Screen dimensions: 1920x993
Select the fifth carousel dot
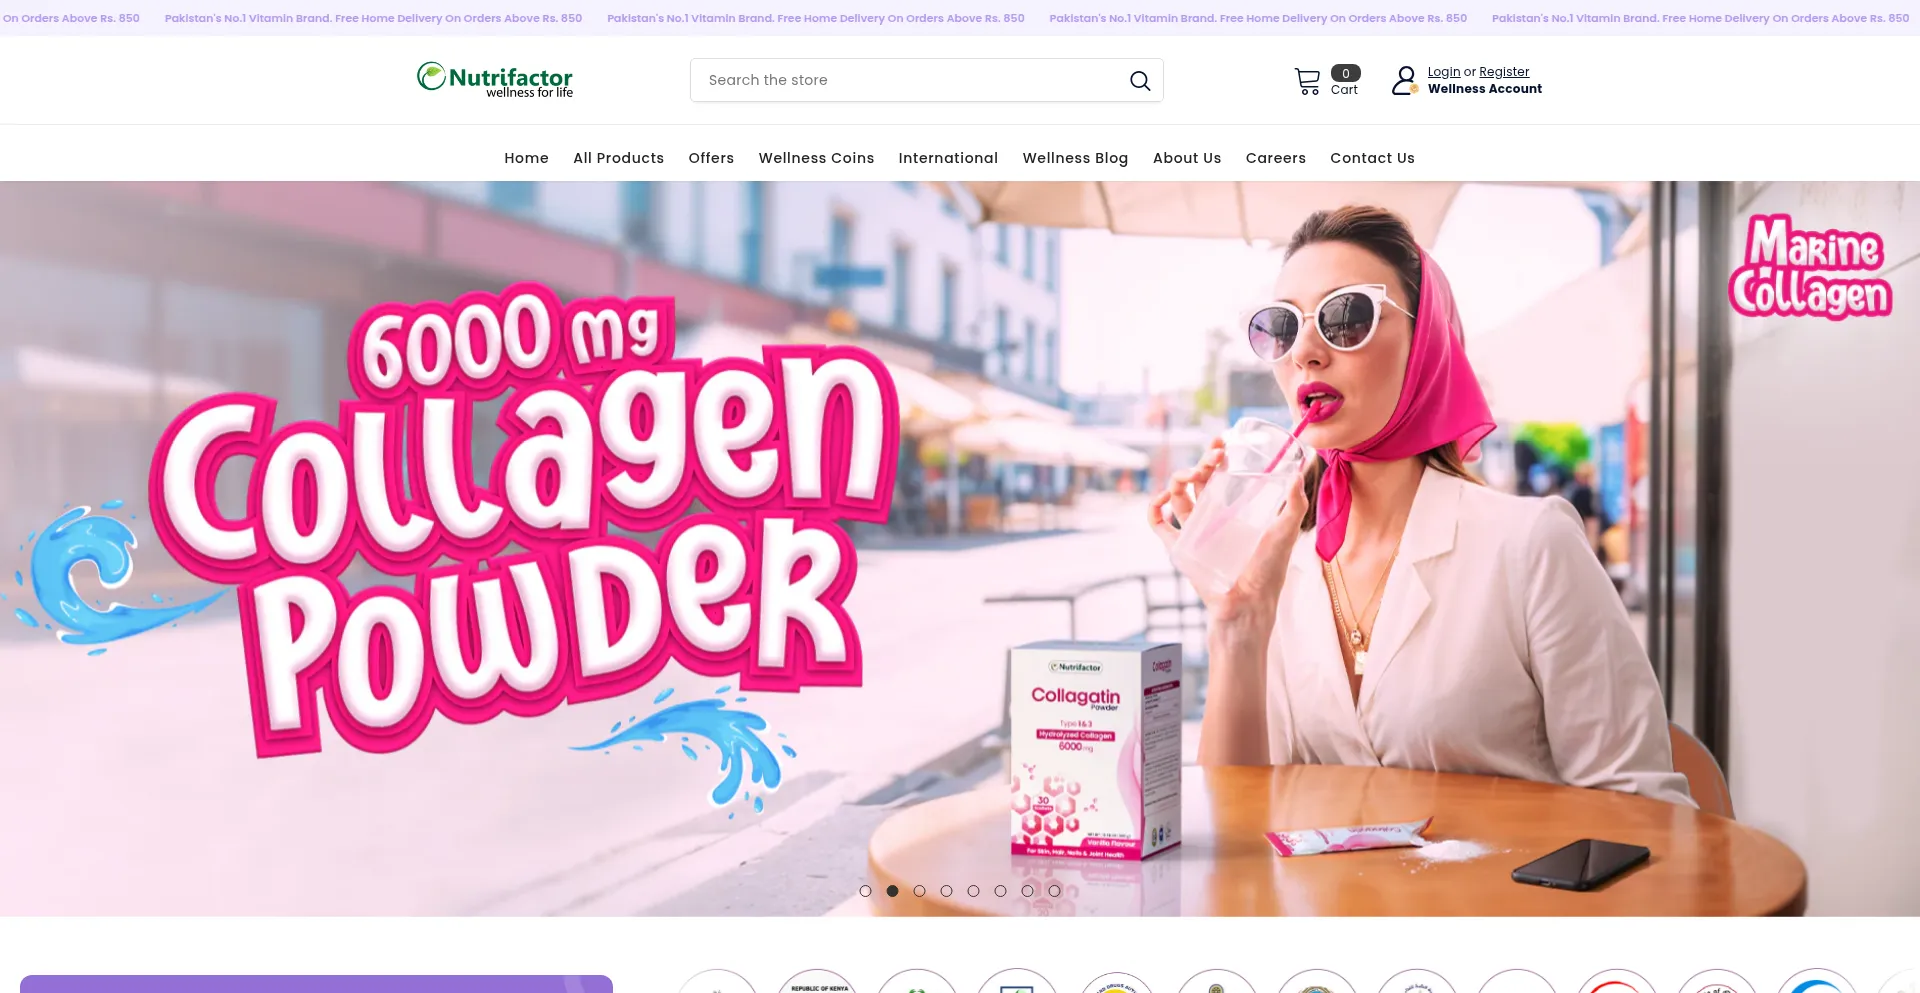click(x=974, y=891)
